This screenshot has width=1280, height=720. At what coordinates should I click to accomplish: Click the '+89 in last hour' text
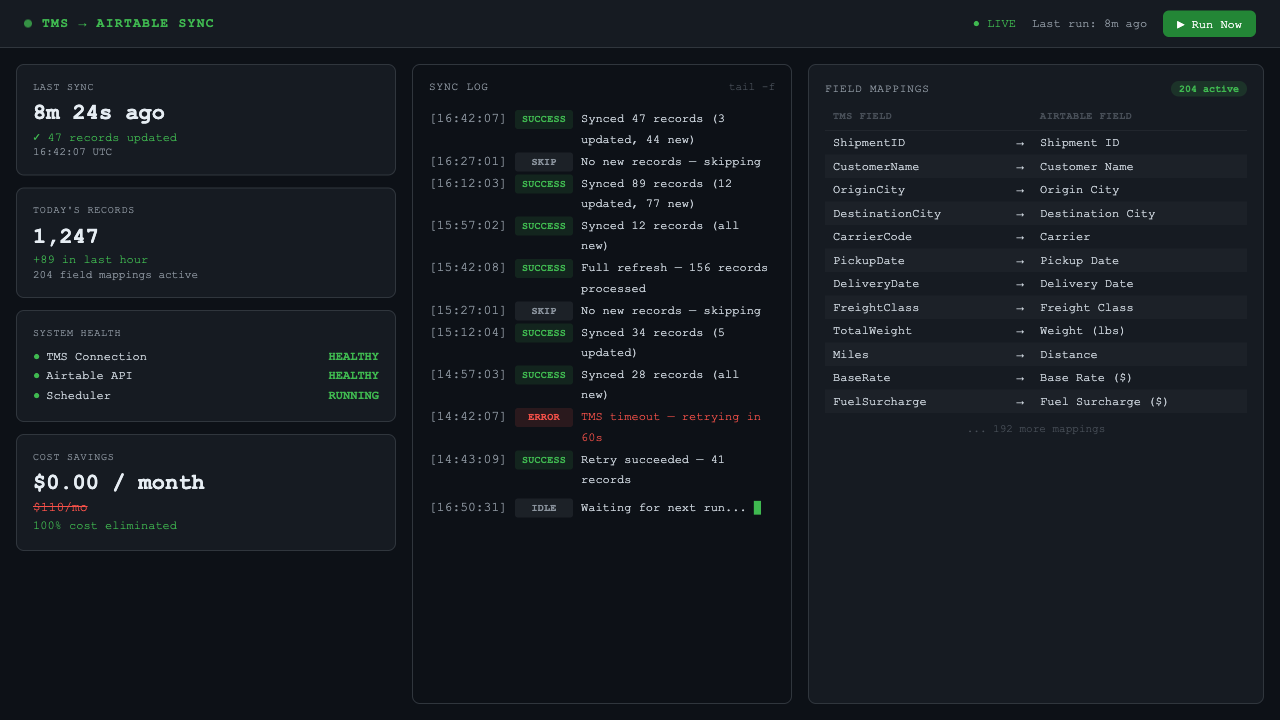point(90,260)
